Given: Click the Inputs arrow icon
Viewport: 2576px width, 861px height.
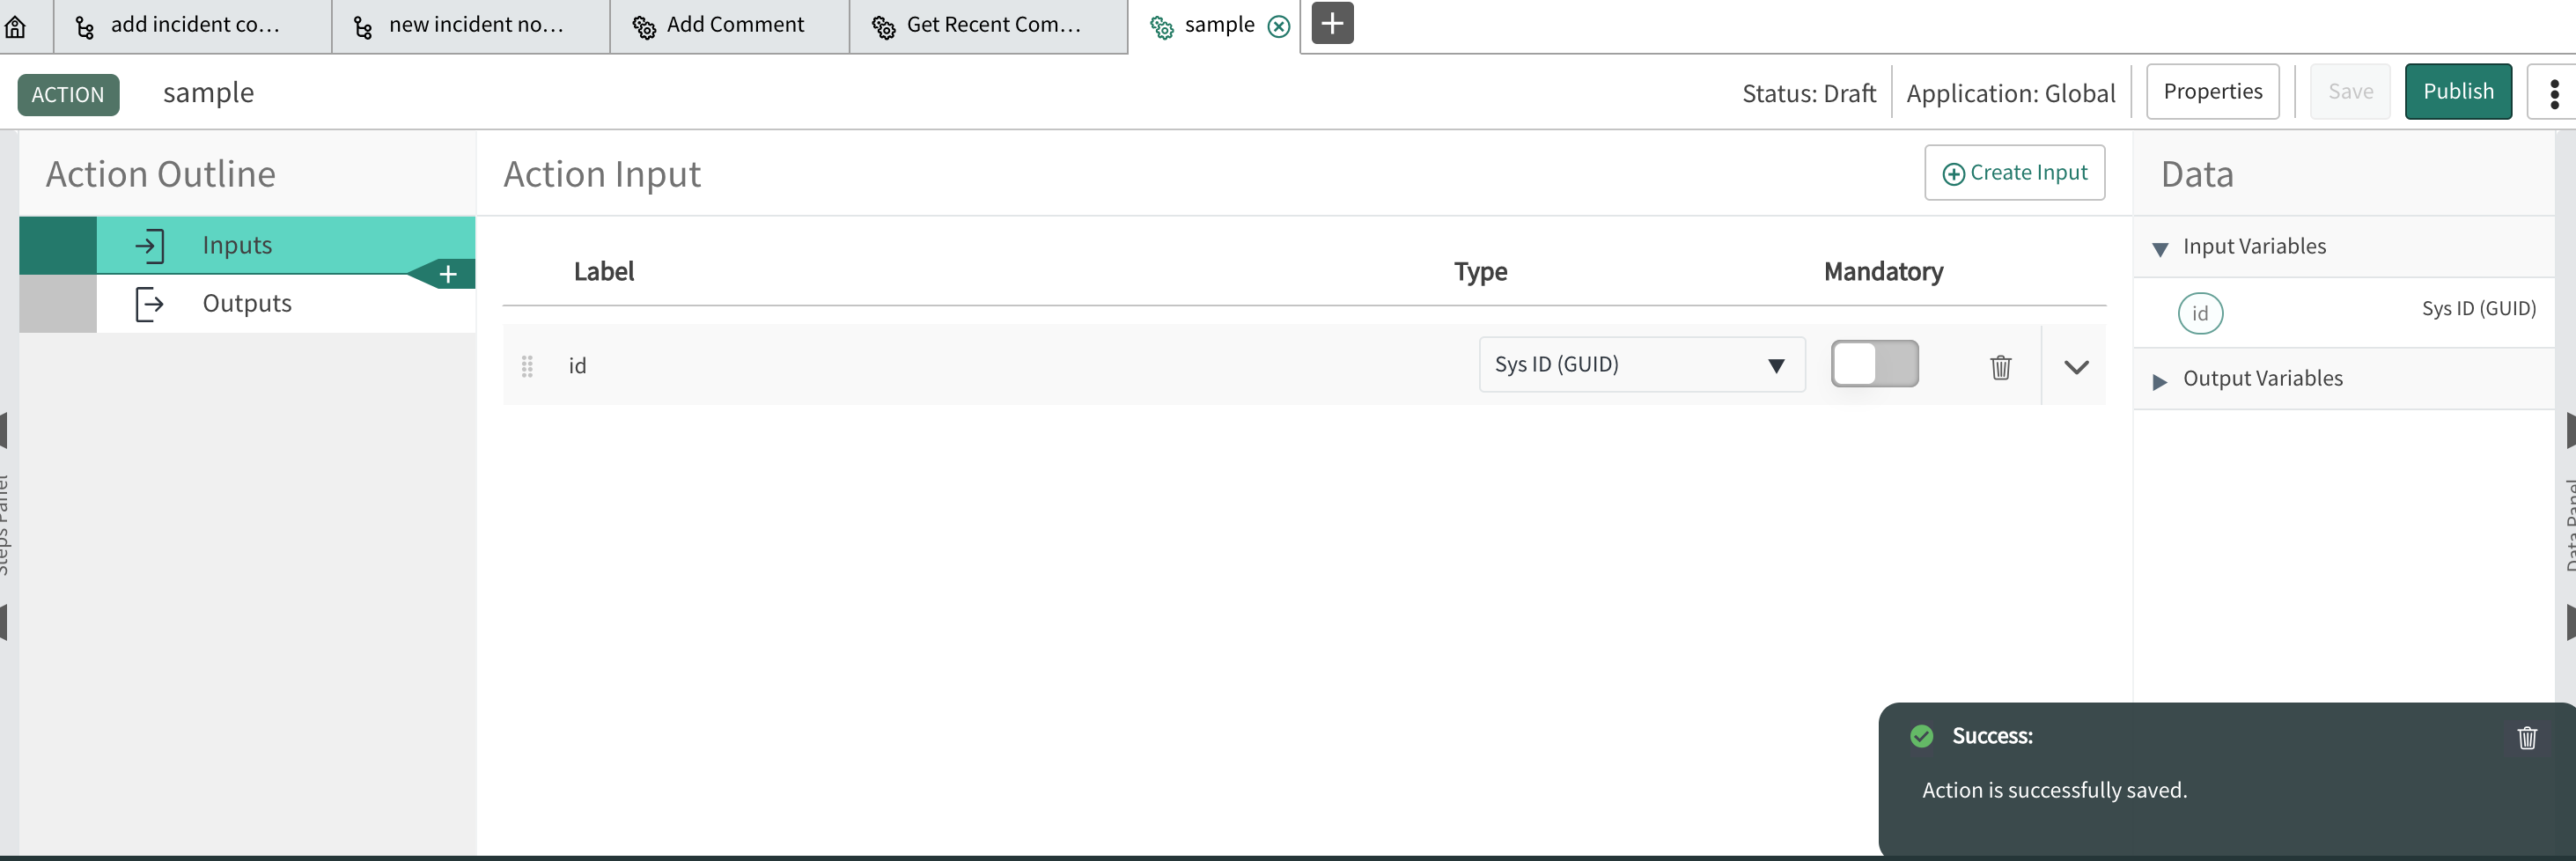Looking at the screenshot, I should coord(149,246).
